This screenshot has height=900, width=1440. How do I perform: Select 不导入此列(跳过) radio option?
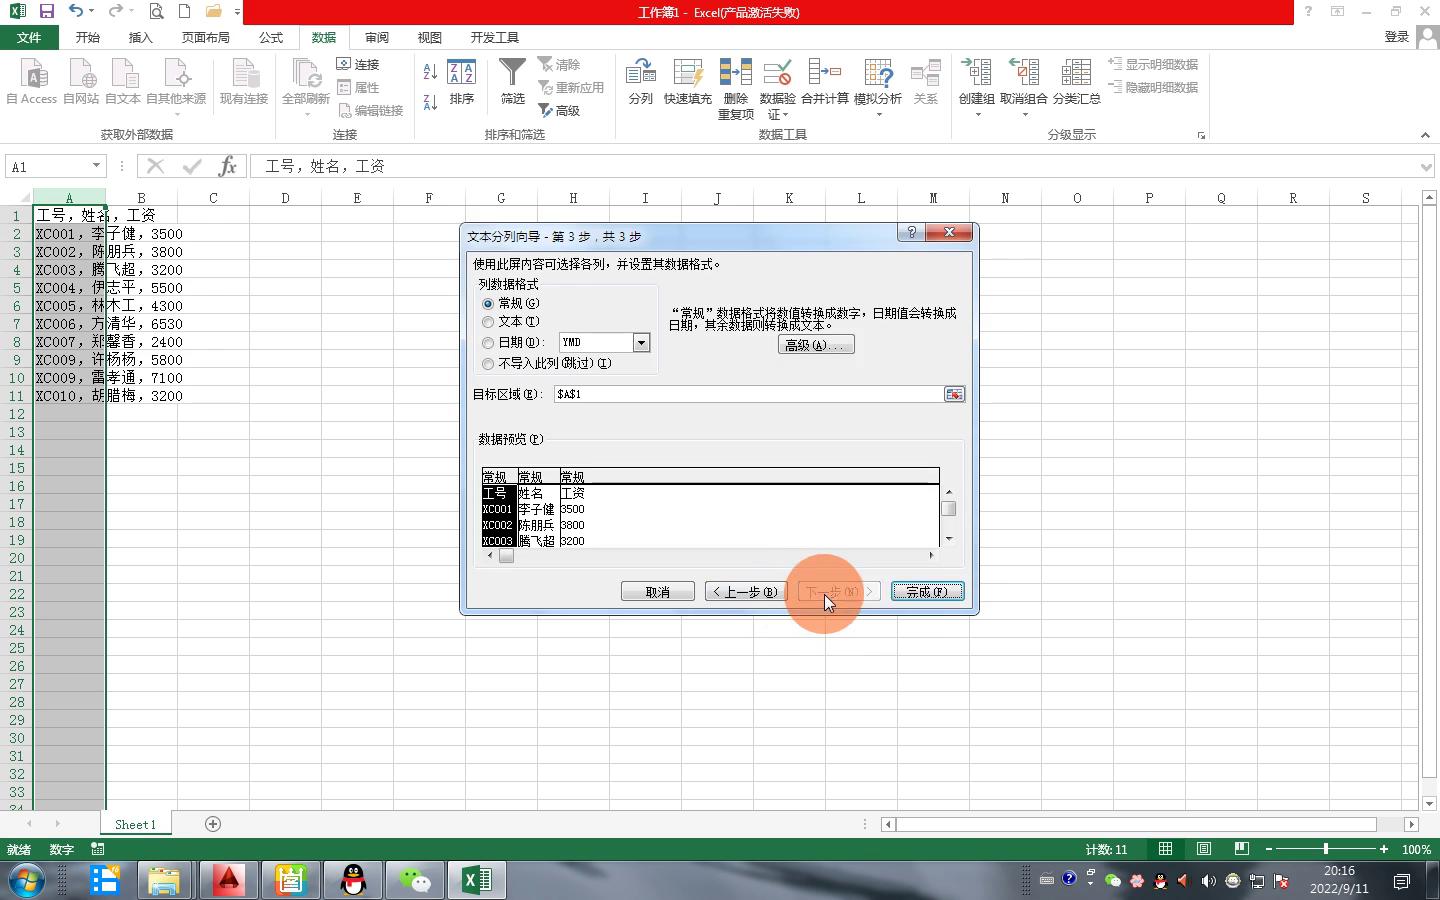(488, 364)
